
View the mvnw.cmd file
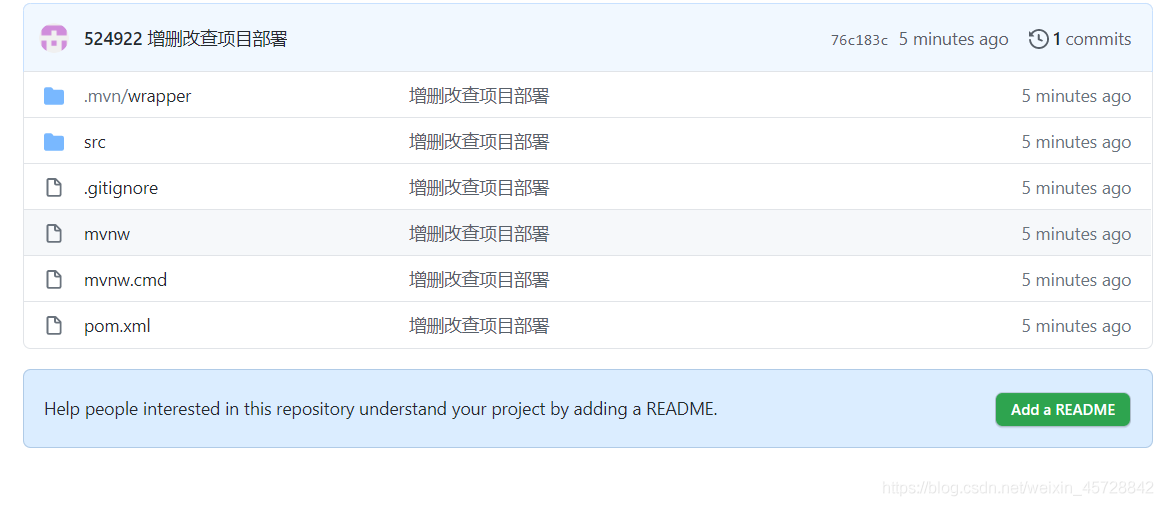[x=125, y=280]
